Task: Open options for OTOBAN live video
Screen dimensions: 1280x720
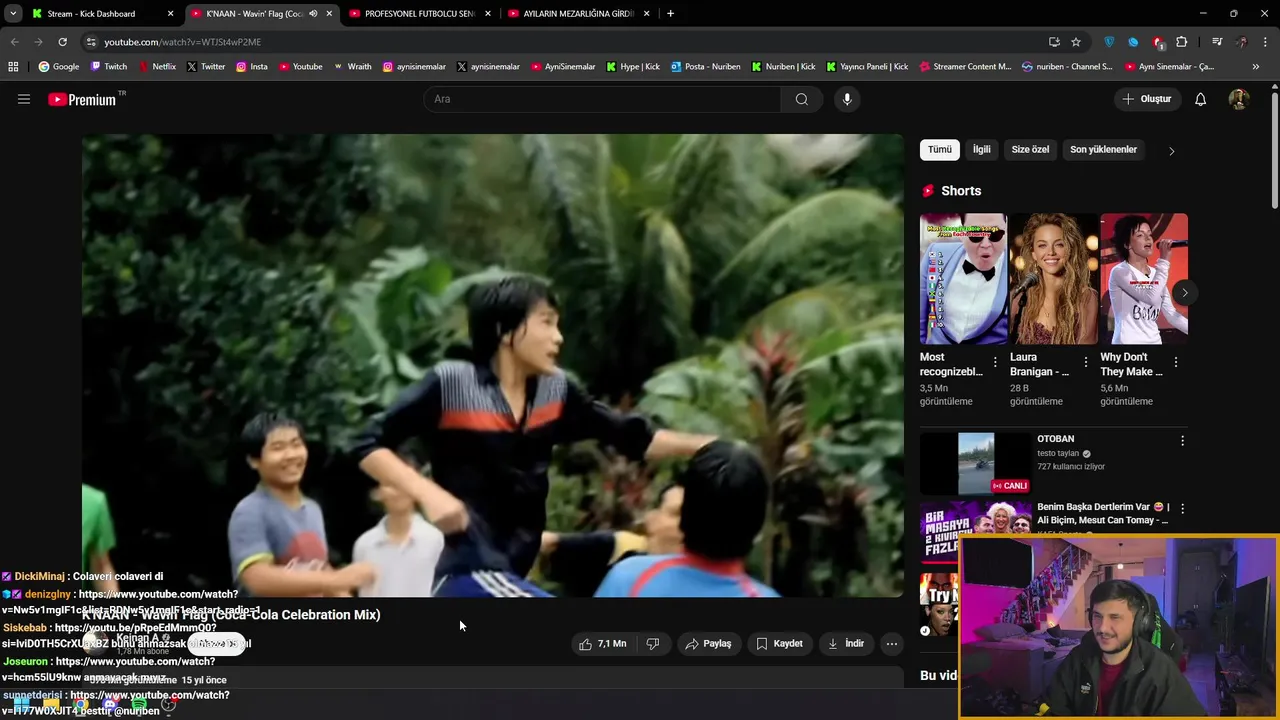Action: [1182, 441]
